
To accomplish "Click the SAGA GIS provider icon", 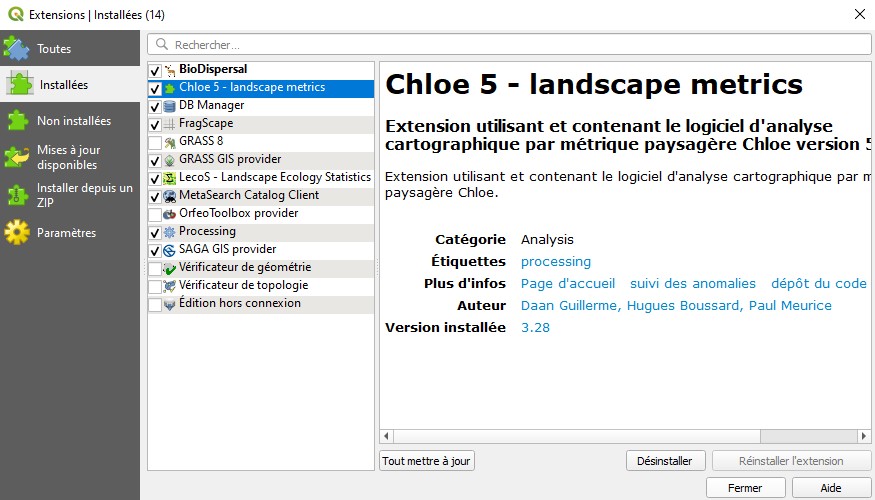I will [x=170, y=250].
